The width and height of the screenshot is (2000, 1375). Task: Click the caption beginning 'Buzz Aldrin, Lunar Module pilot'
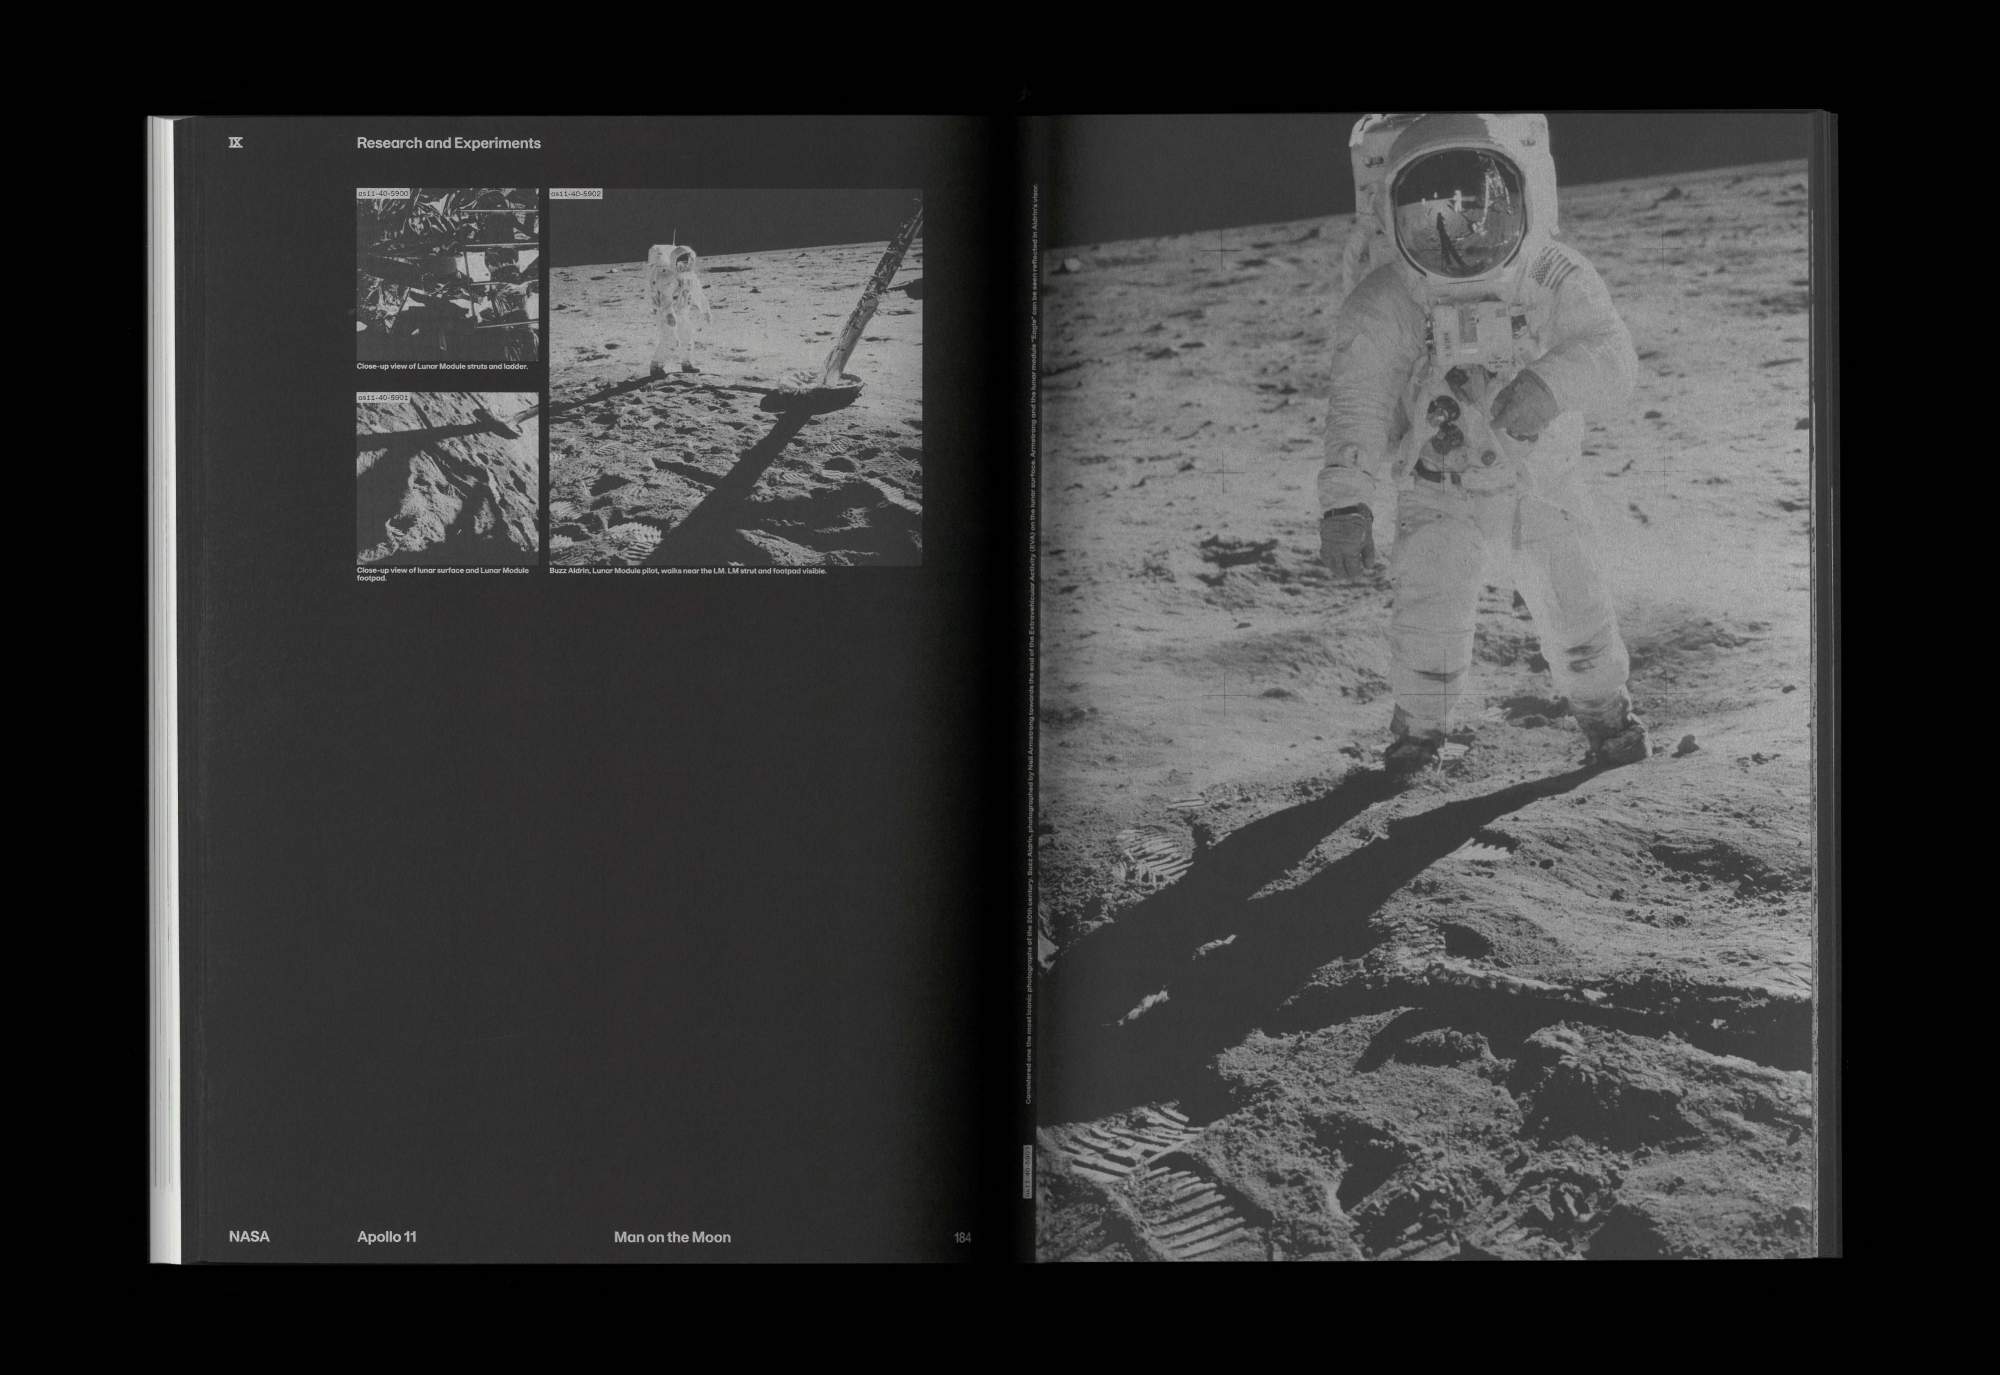[688, 571]
